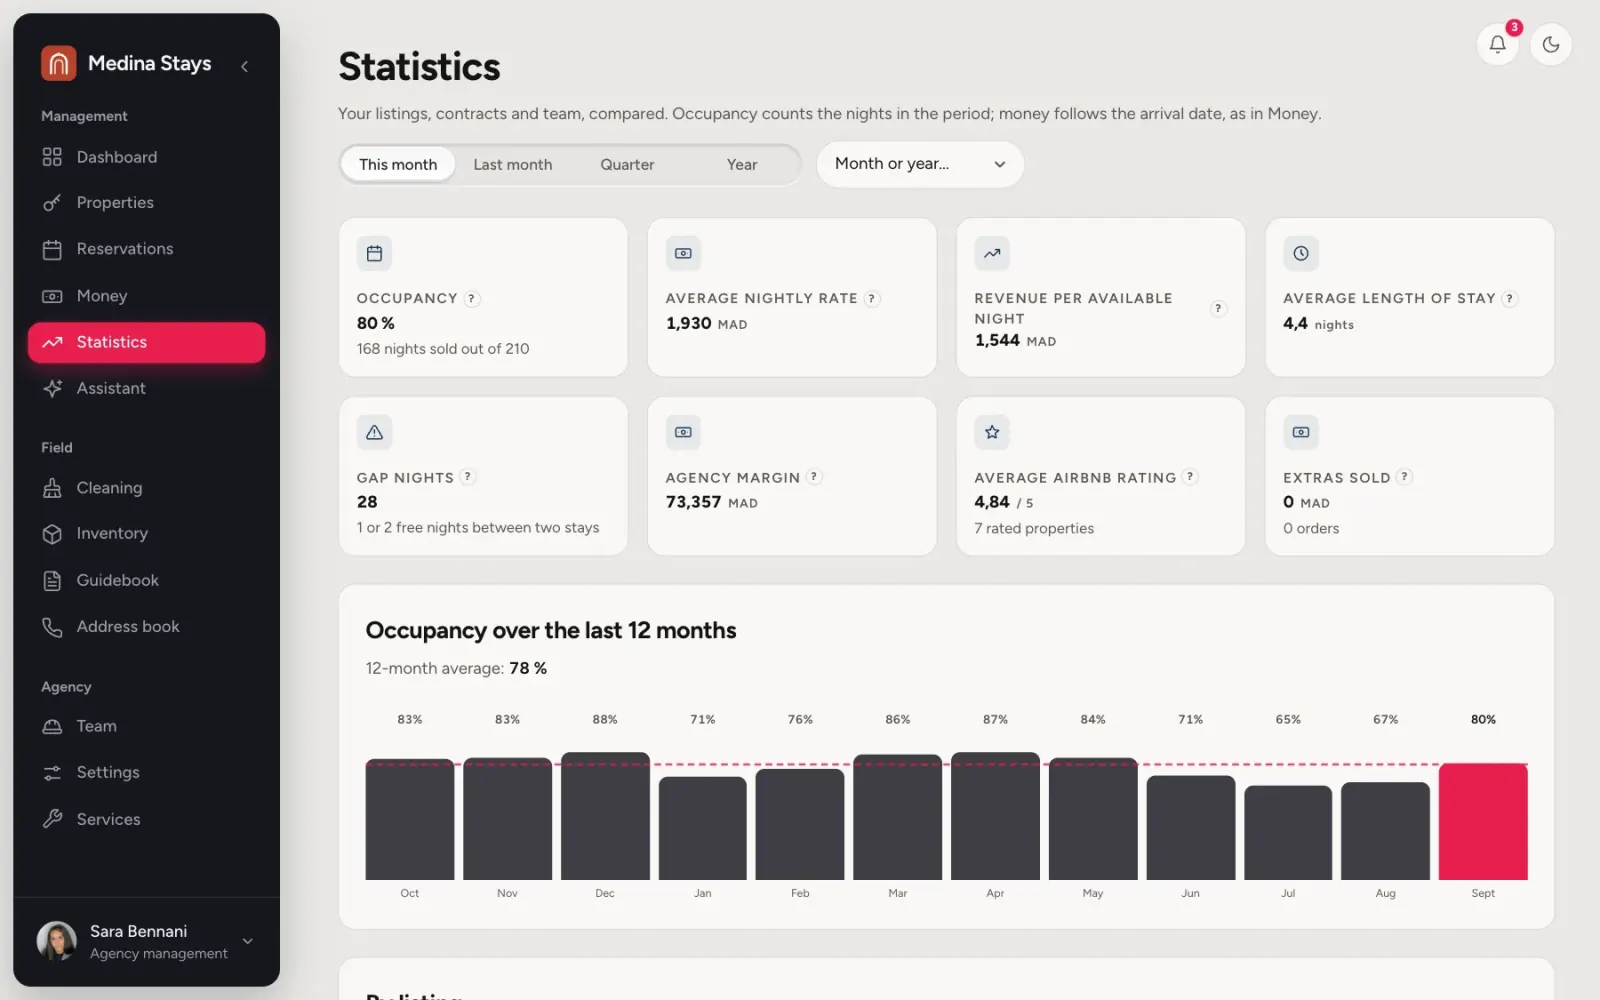Open the Address book

click(146, 627)
